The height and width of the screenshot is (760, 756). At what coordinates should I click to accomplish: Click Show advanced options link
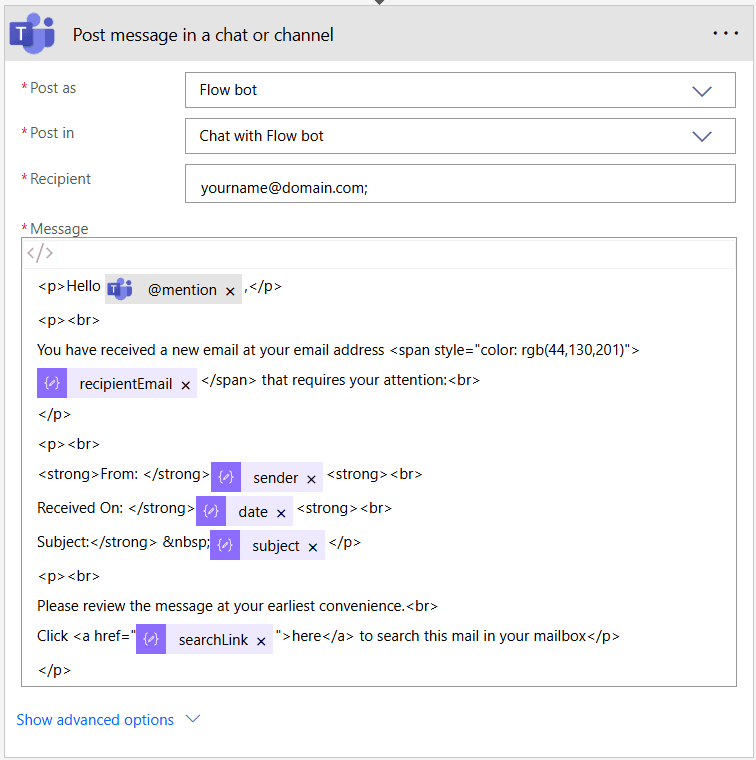tap(95, 720)
